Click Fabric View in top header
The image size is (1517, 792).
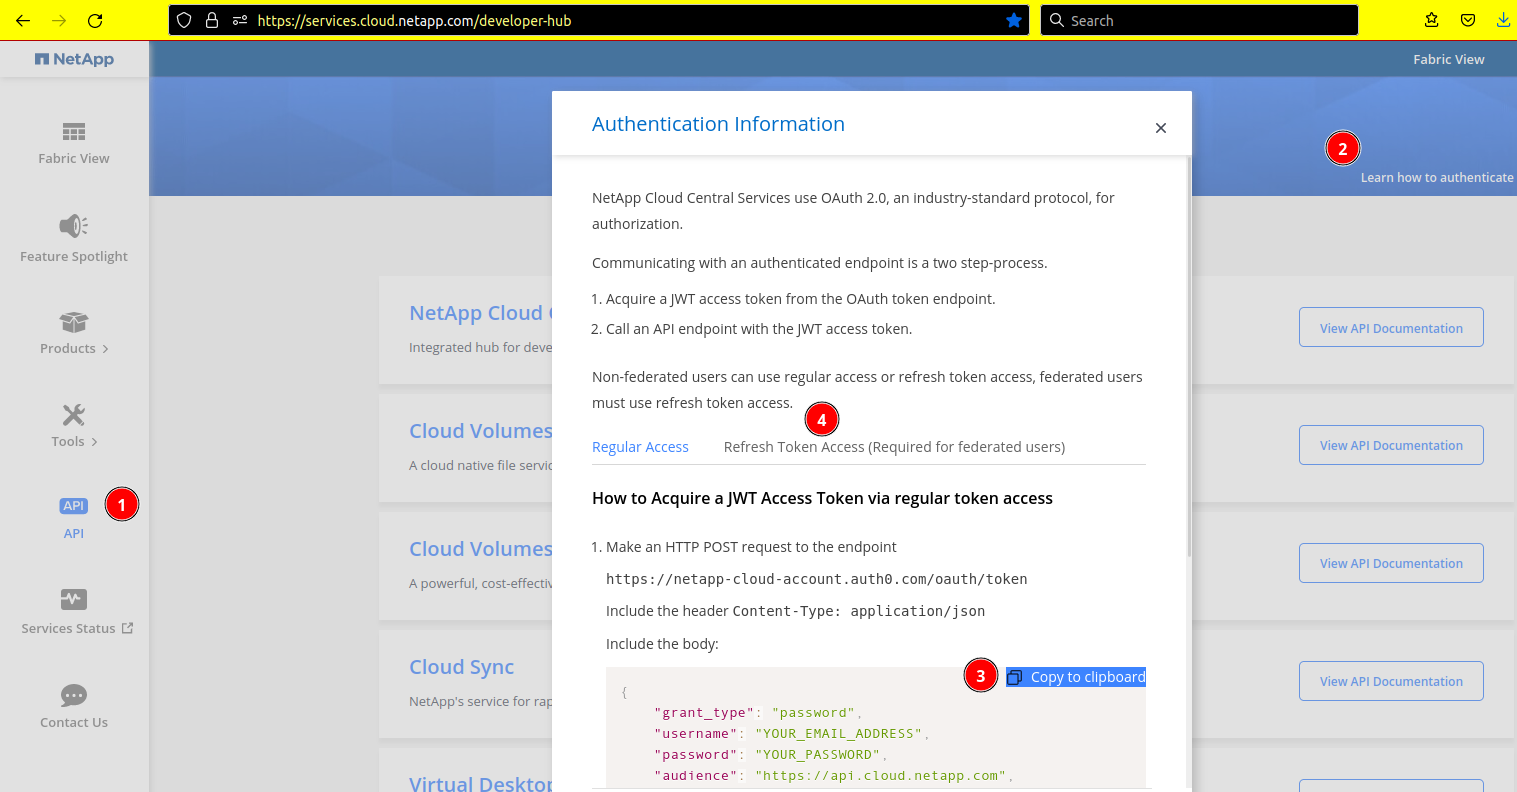[1448, 59]
